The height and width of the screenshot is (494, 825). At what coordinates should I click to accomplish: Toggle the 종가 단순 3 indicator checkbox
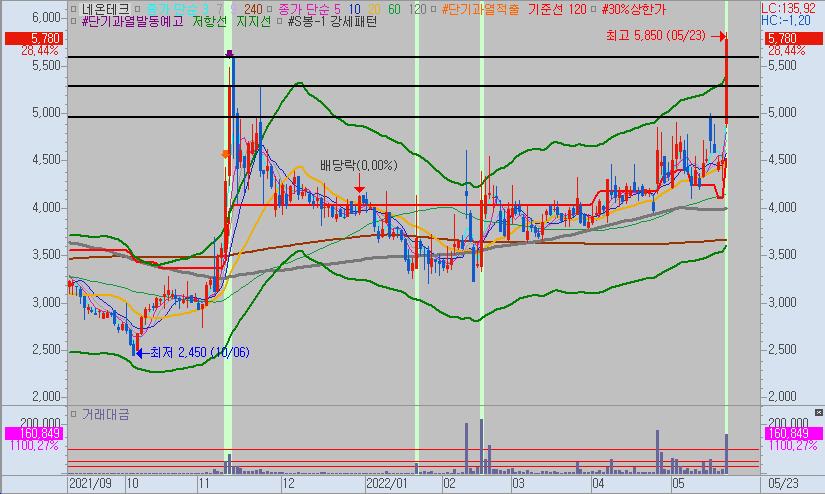(x=137, y=9)
